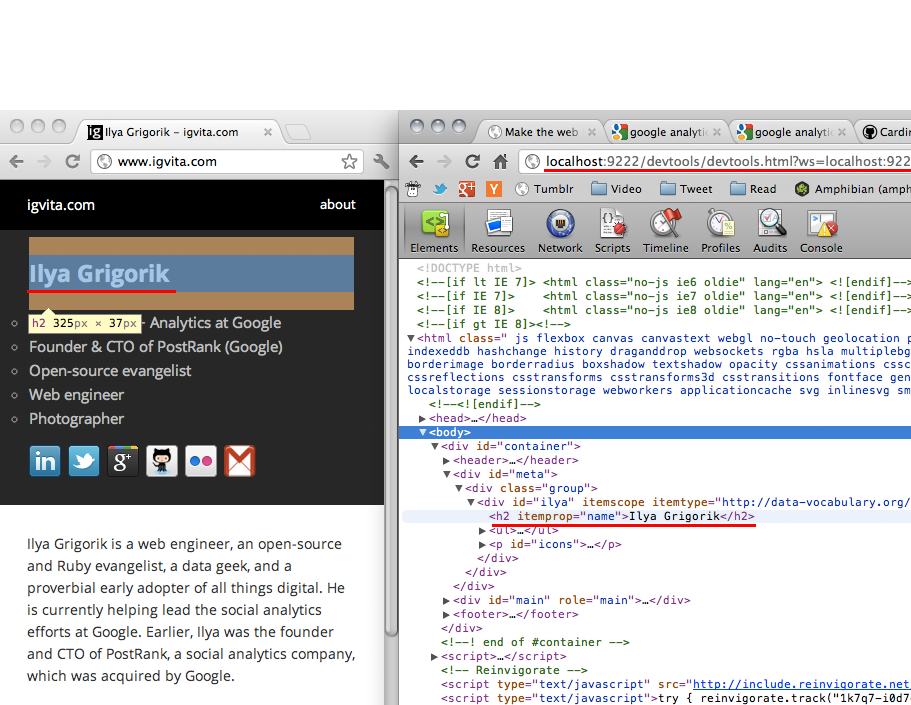This screenshot has width=911, height=705.
Task: Go forward in the igvita browser window
Action: click(x=45, y=162)
